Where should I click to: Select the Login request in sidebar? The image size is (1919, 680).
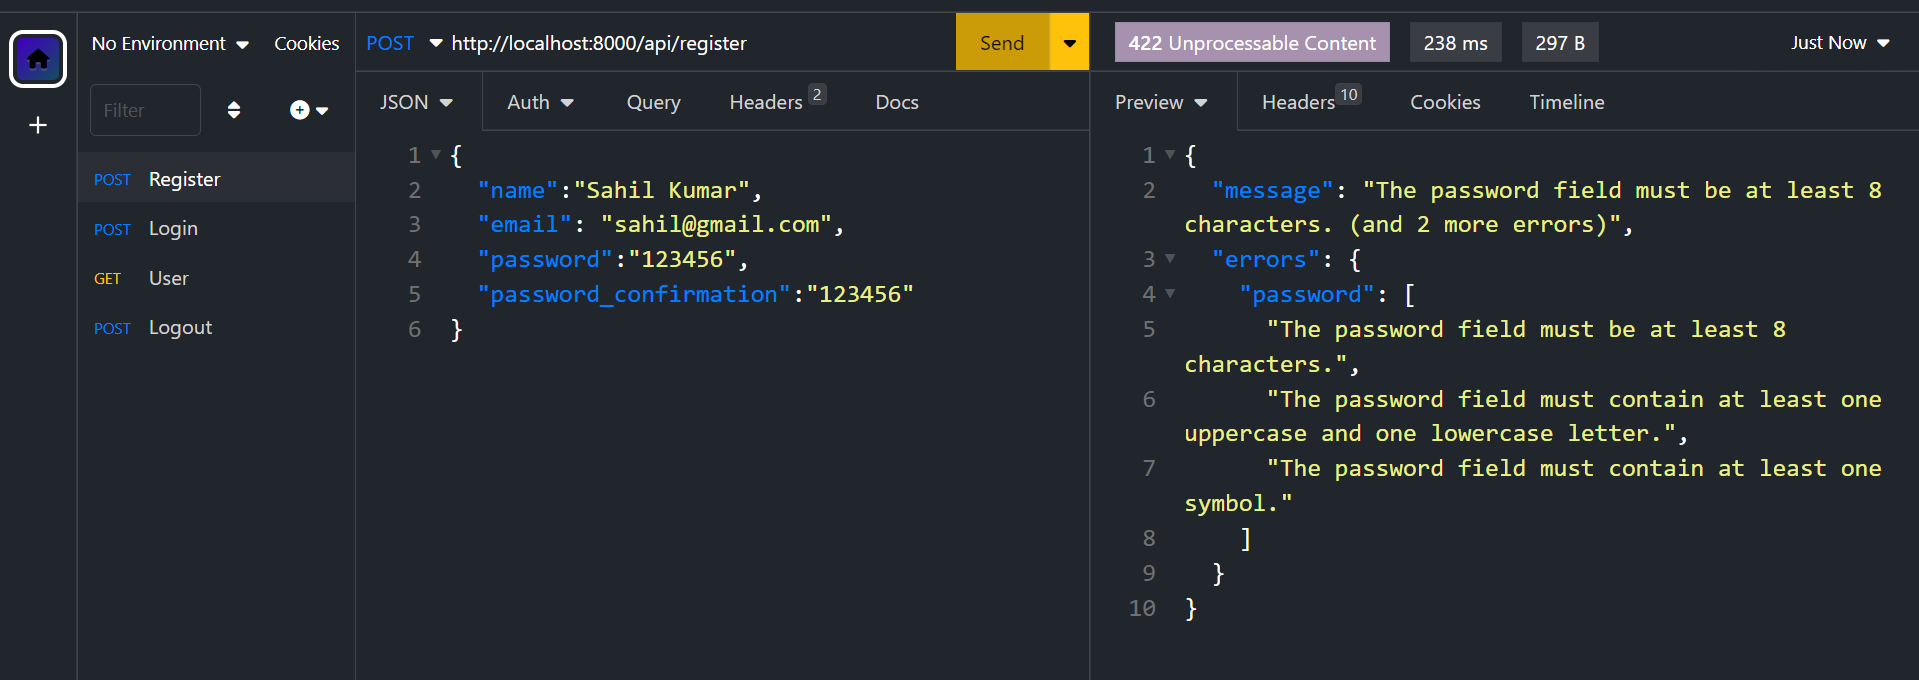pos(173,228)
